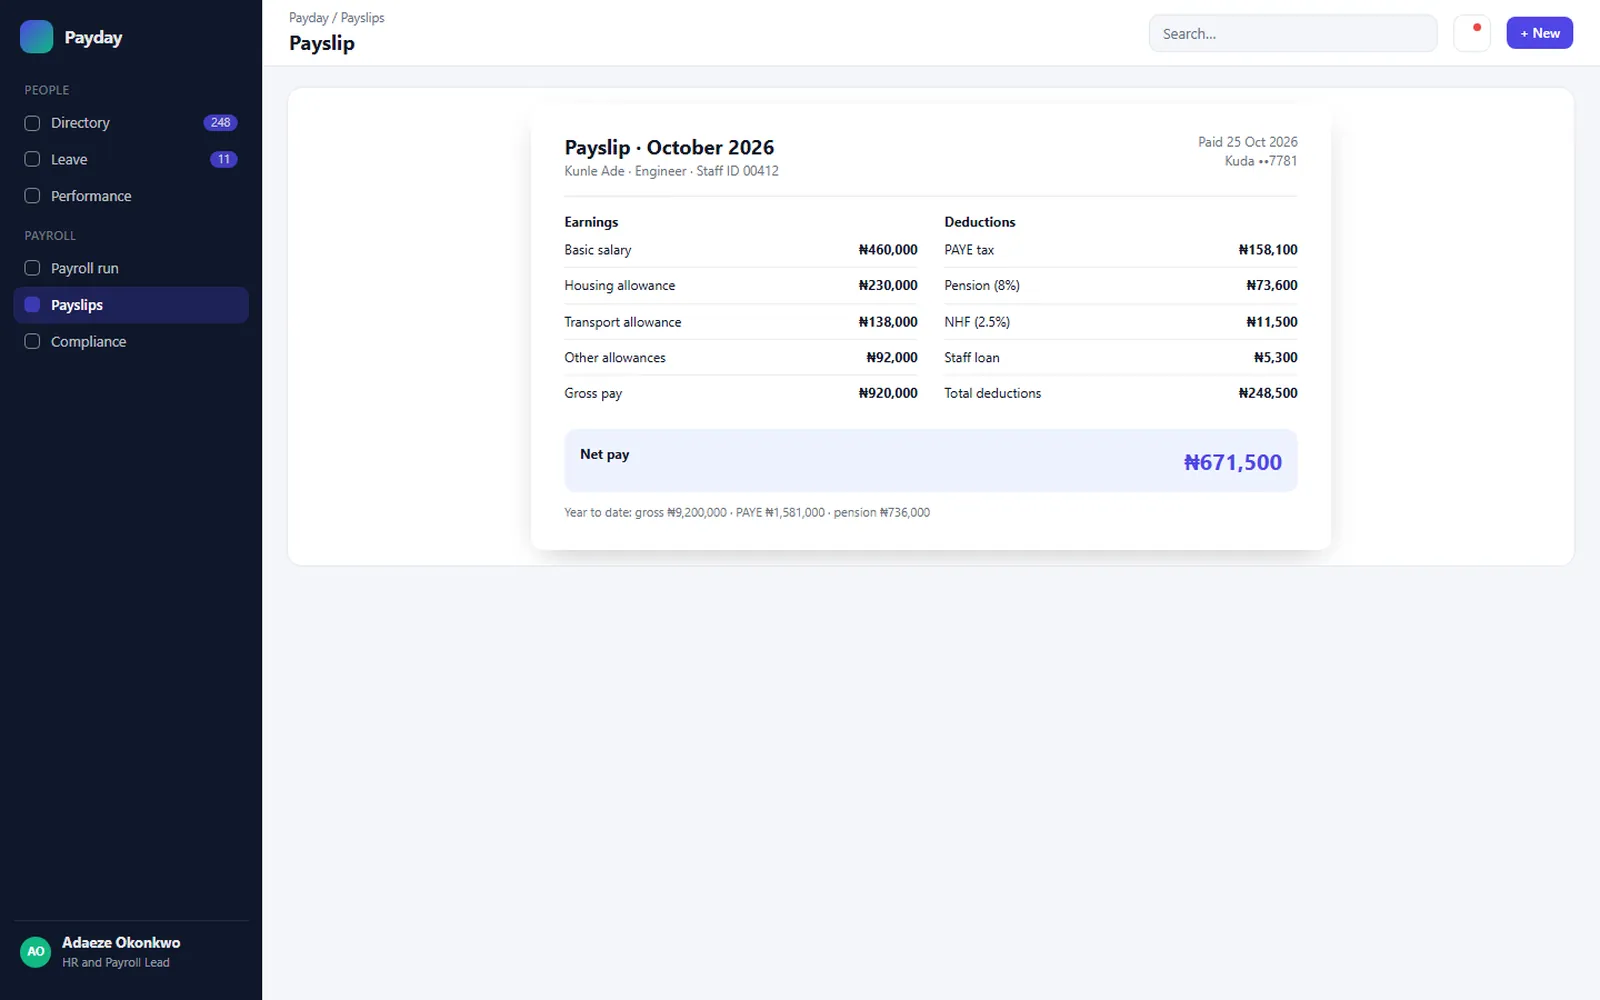Open the Performance page
Image resolution: width=1600 pixels, height=1000 pixels.
[131, 196]
